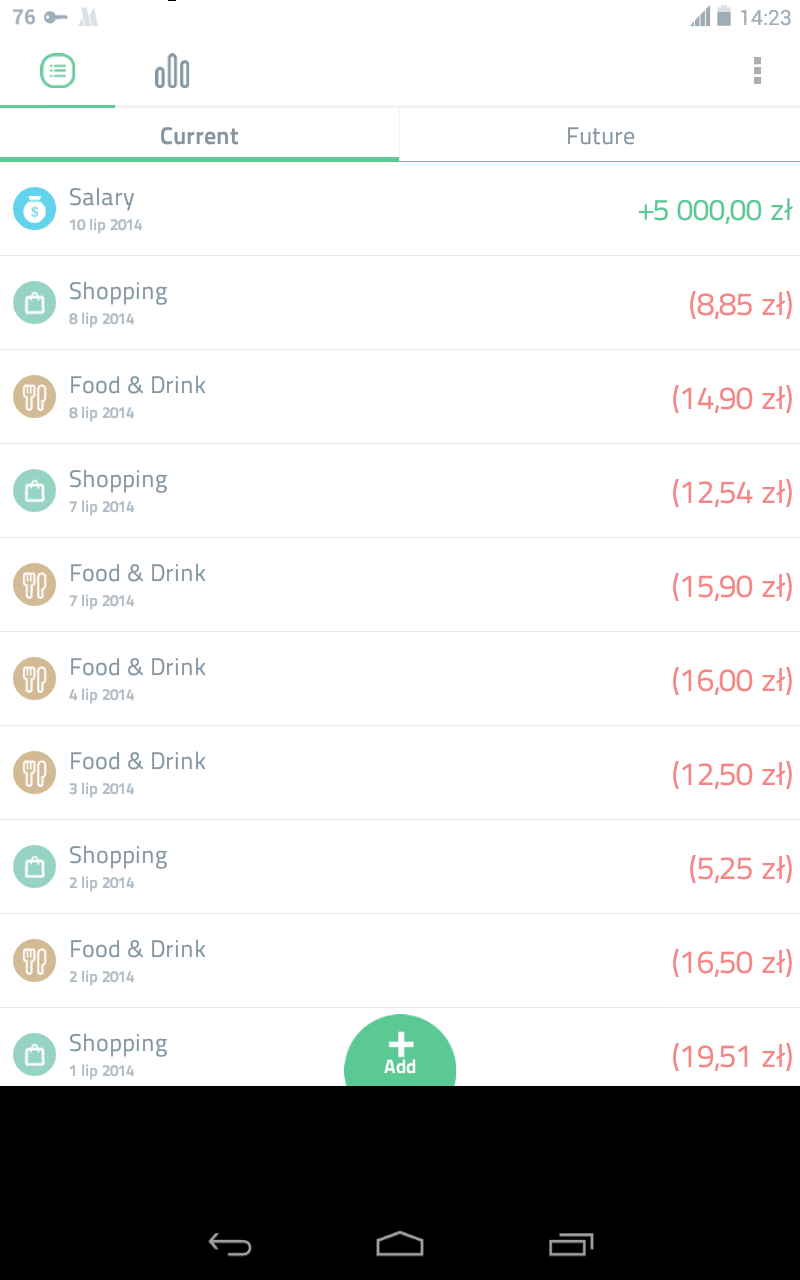Switch to the Current tab

point(199,136)
